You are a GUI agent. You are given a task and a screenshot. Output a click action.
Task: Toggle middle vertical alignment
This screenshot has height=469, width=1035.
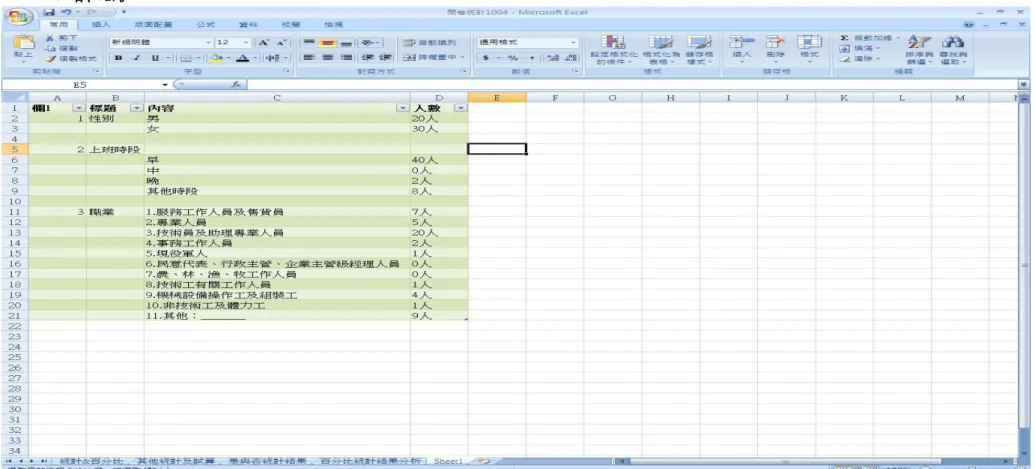[x=327, y=42]
